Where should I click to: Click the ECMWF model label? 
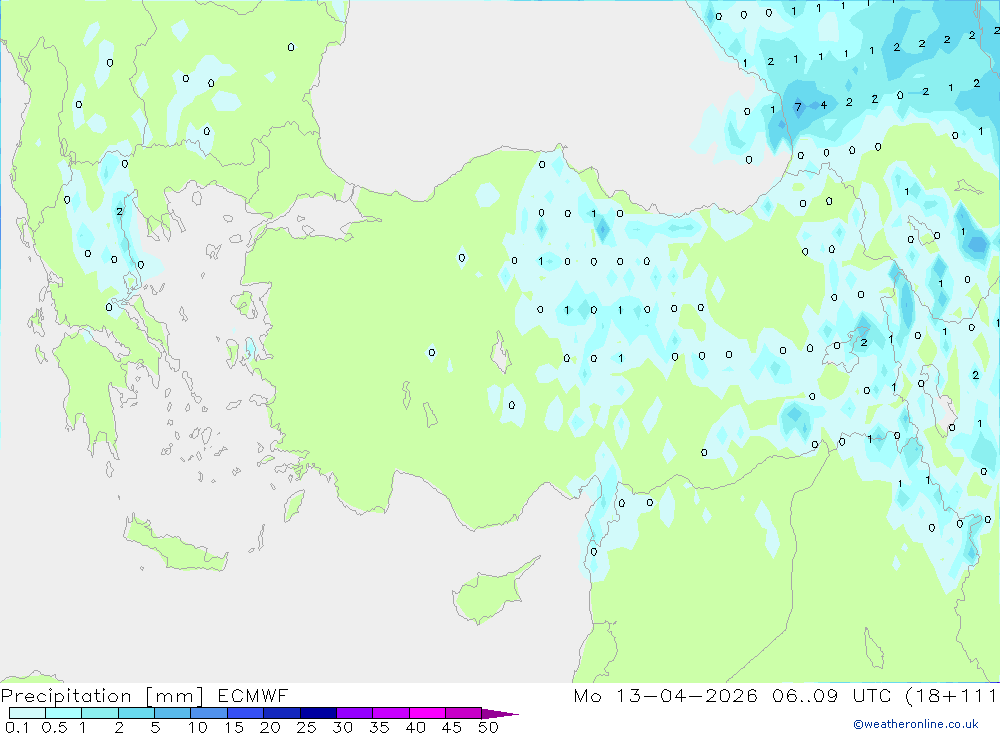pos(253,695)
